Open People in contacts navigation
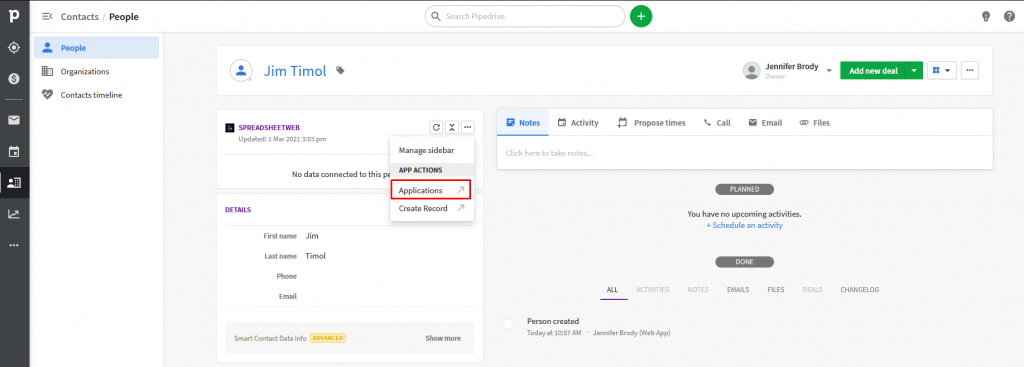 97,48
